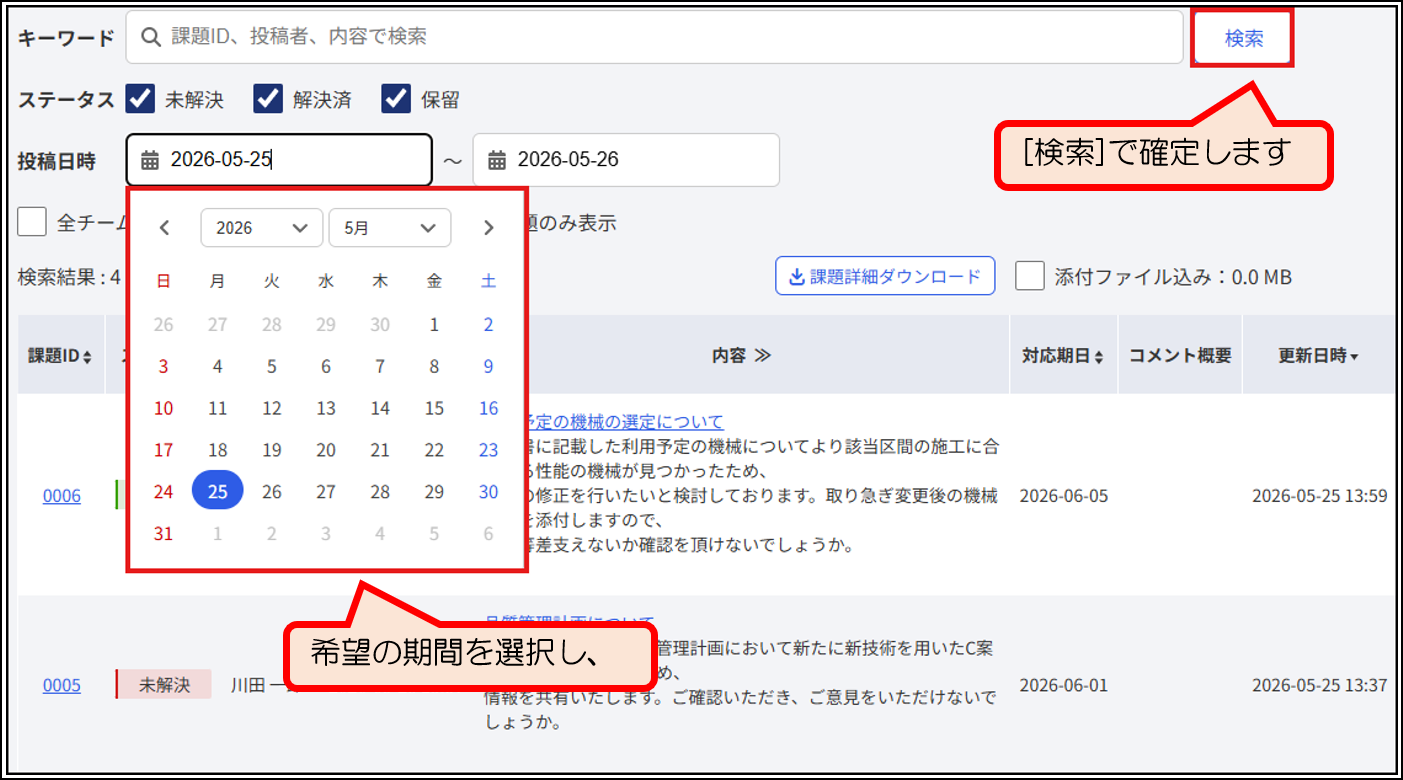The height and width of the screenshot is (780, 1403).
Task: Select day 11 in the calendar
Action: 218,408
